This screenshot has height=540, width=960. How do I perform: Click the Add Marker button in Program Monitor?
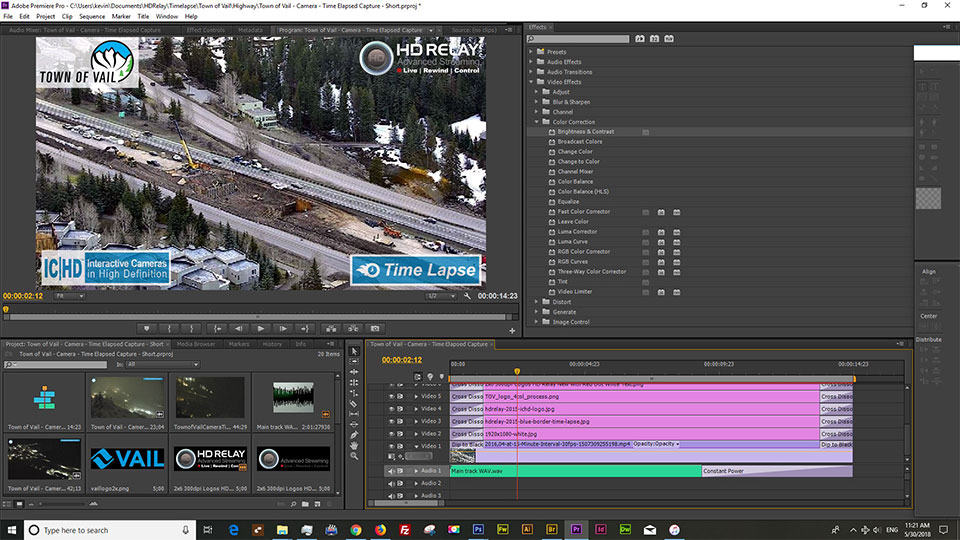147,328
